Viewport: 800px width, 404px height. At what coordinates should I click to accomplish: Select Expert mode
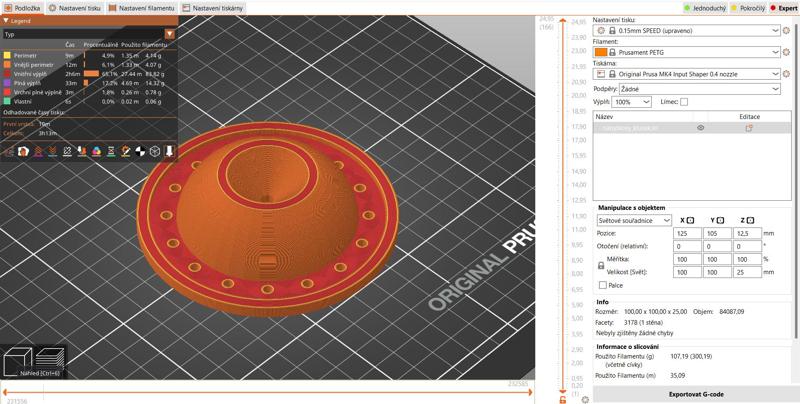pos(783,8)
